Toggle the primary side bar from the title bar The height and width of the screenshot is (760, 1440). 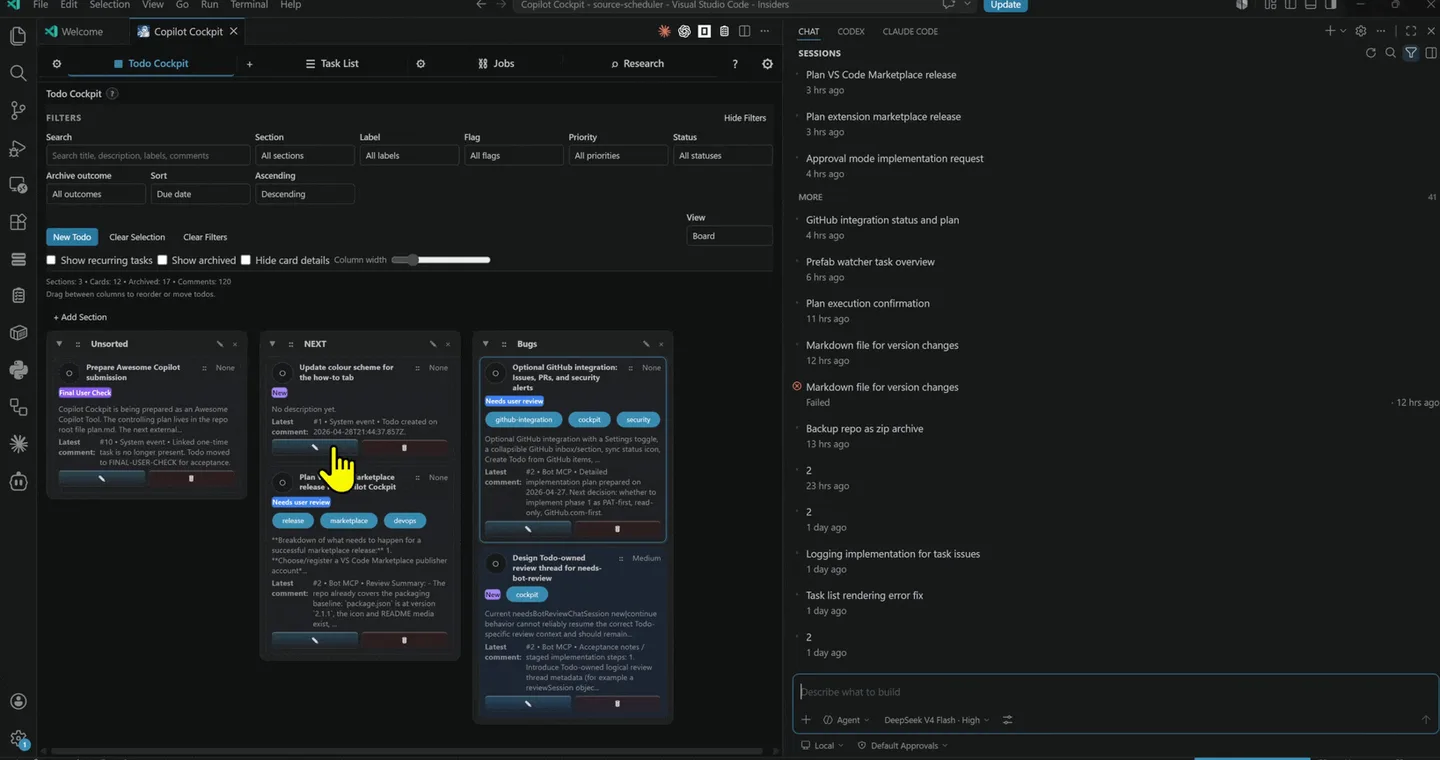1291,5
